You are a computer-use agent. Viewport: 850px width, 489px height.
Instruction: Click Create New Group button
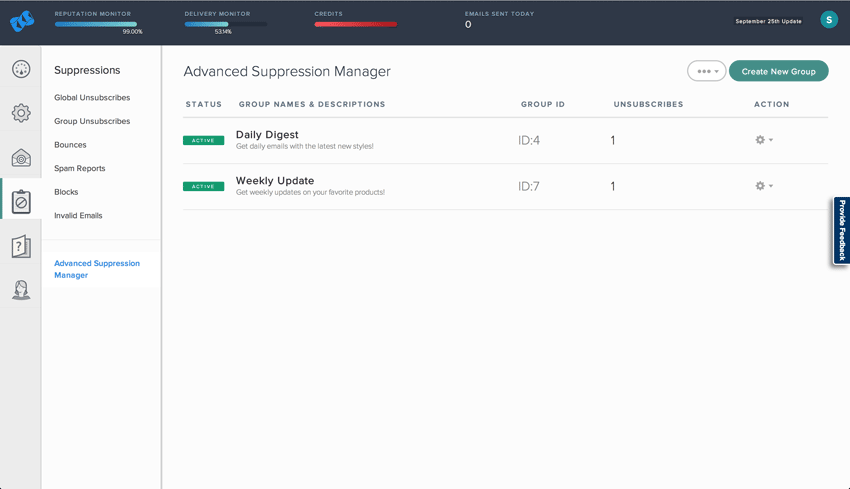click(x=778, y=71)
